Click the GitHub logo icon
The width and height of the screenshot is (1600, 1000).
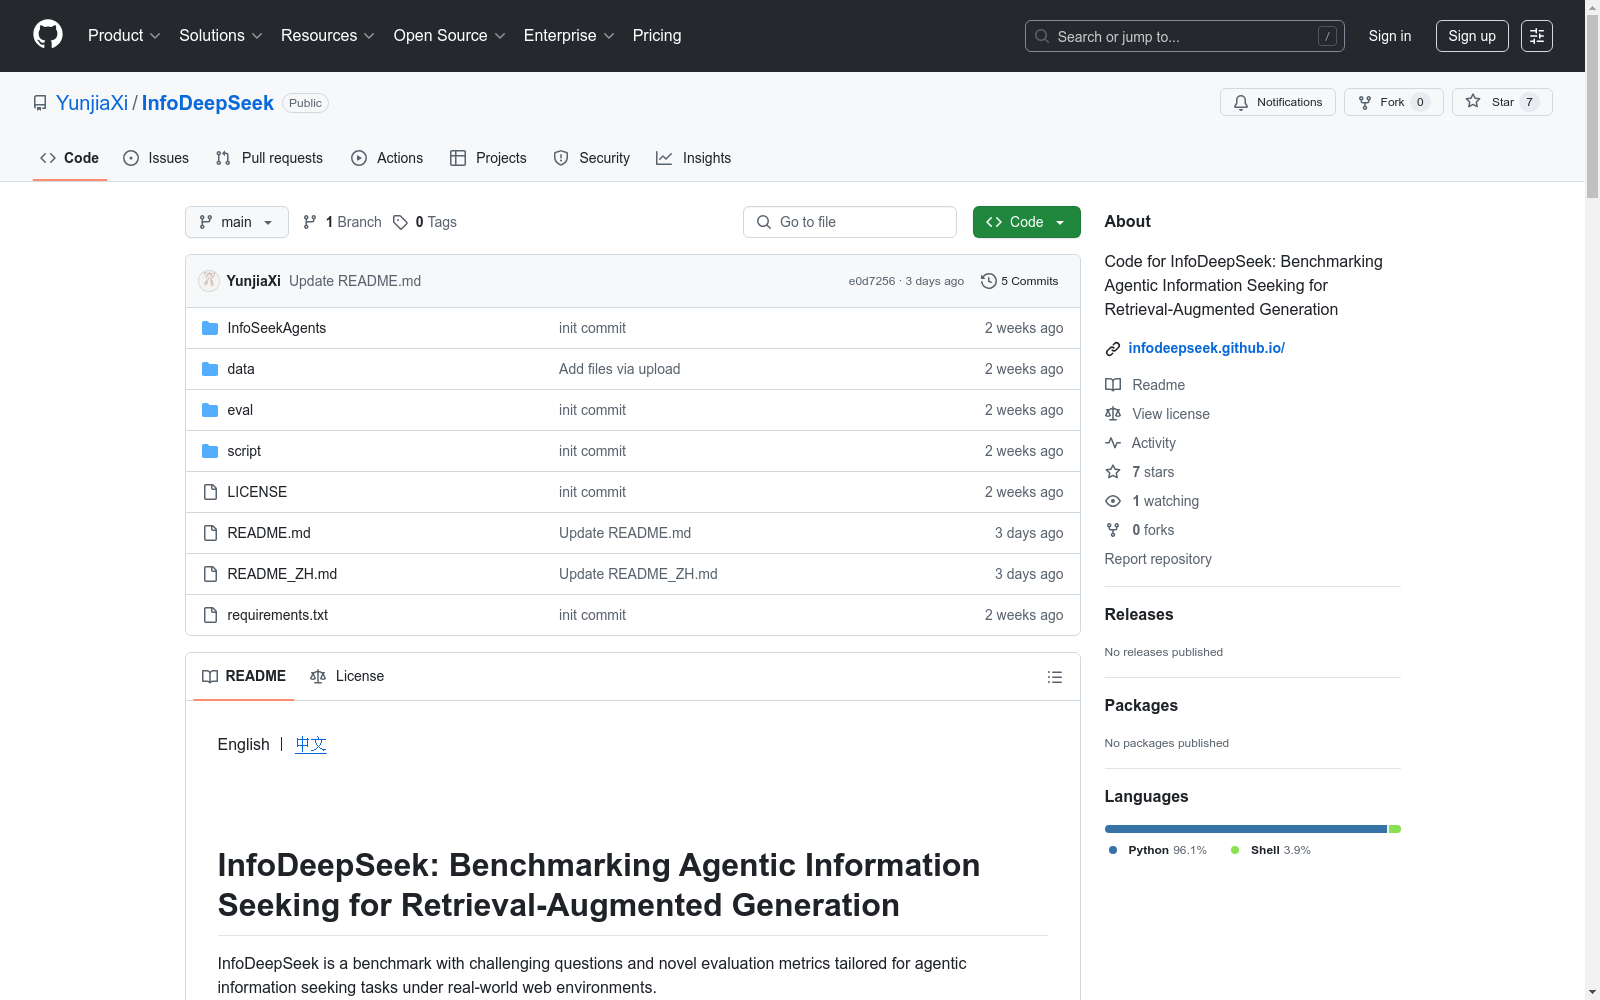48,35
